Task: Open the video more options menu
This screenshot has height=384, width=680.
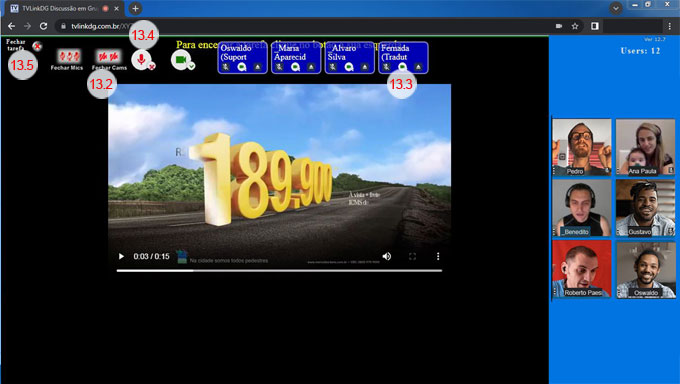Action: [x=438, y=256]
